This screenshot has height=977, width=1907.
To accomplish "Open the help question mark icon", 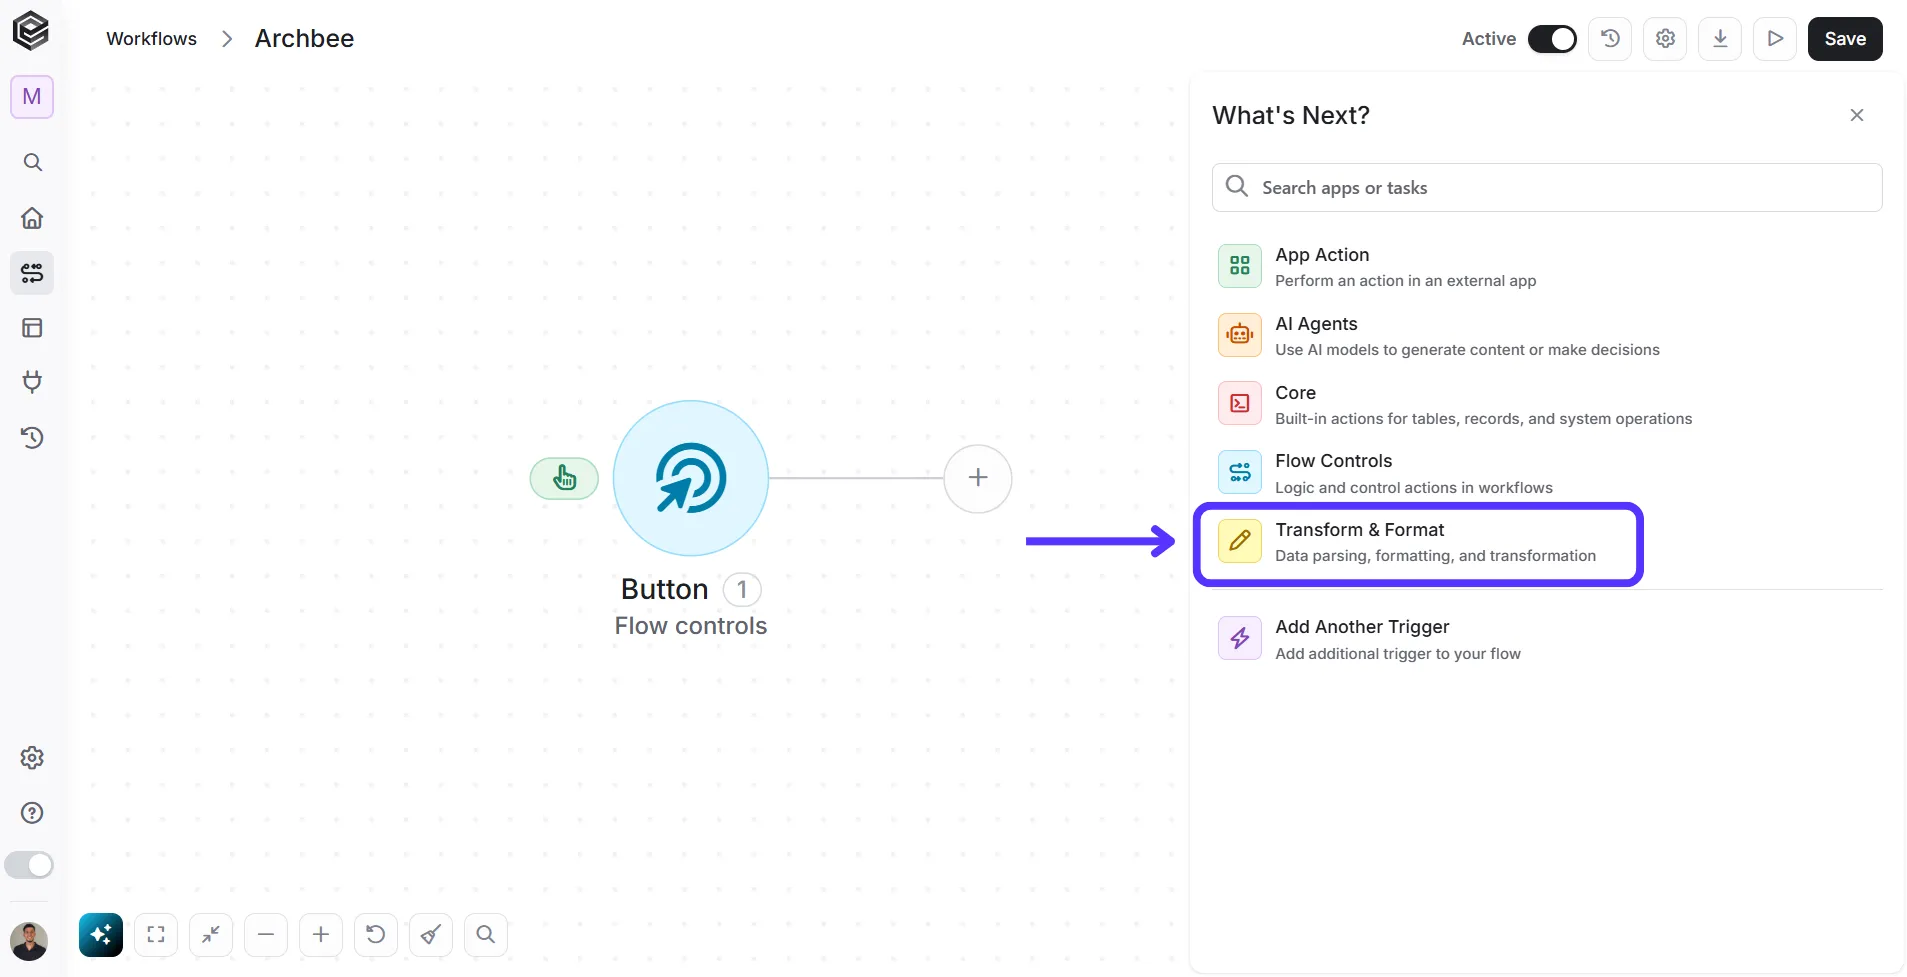I will [32, 813].
